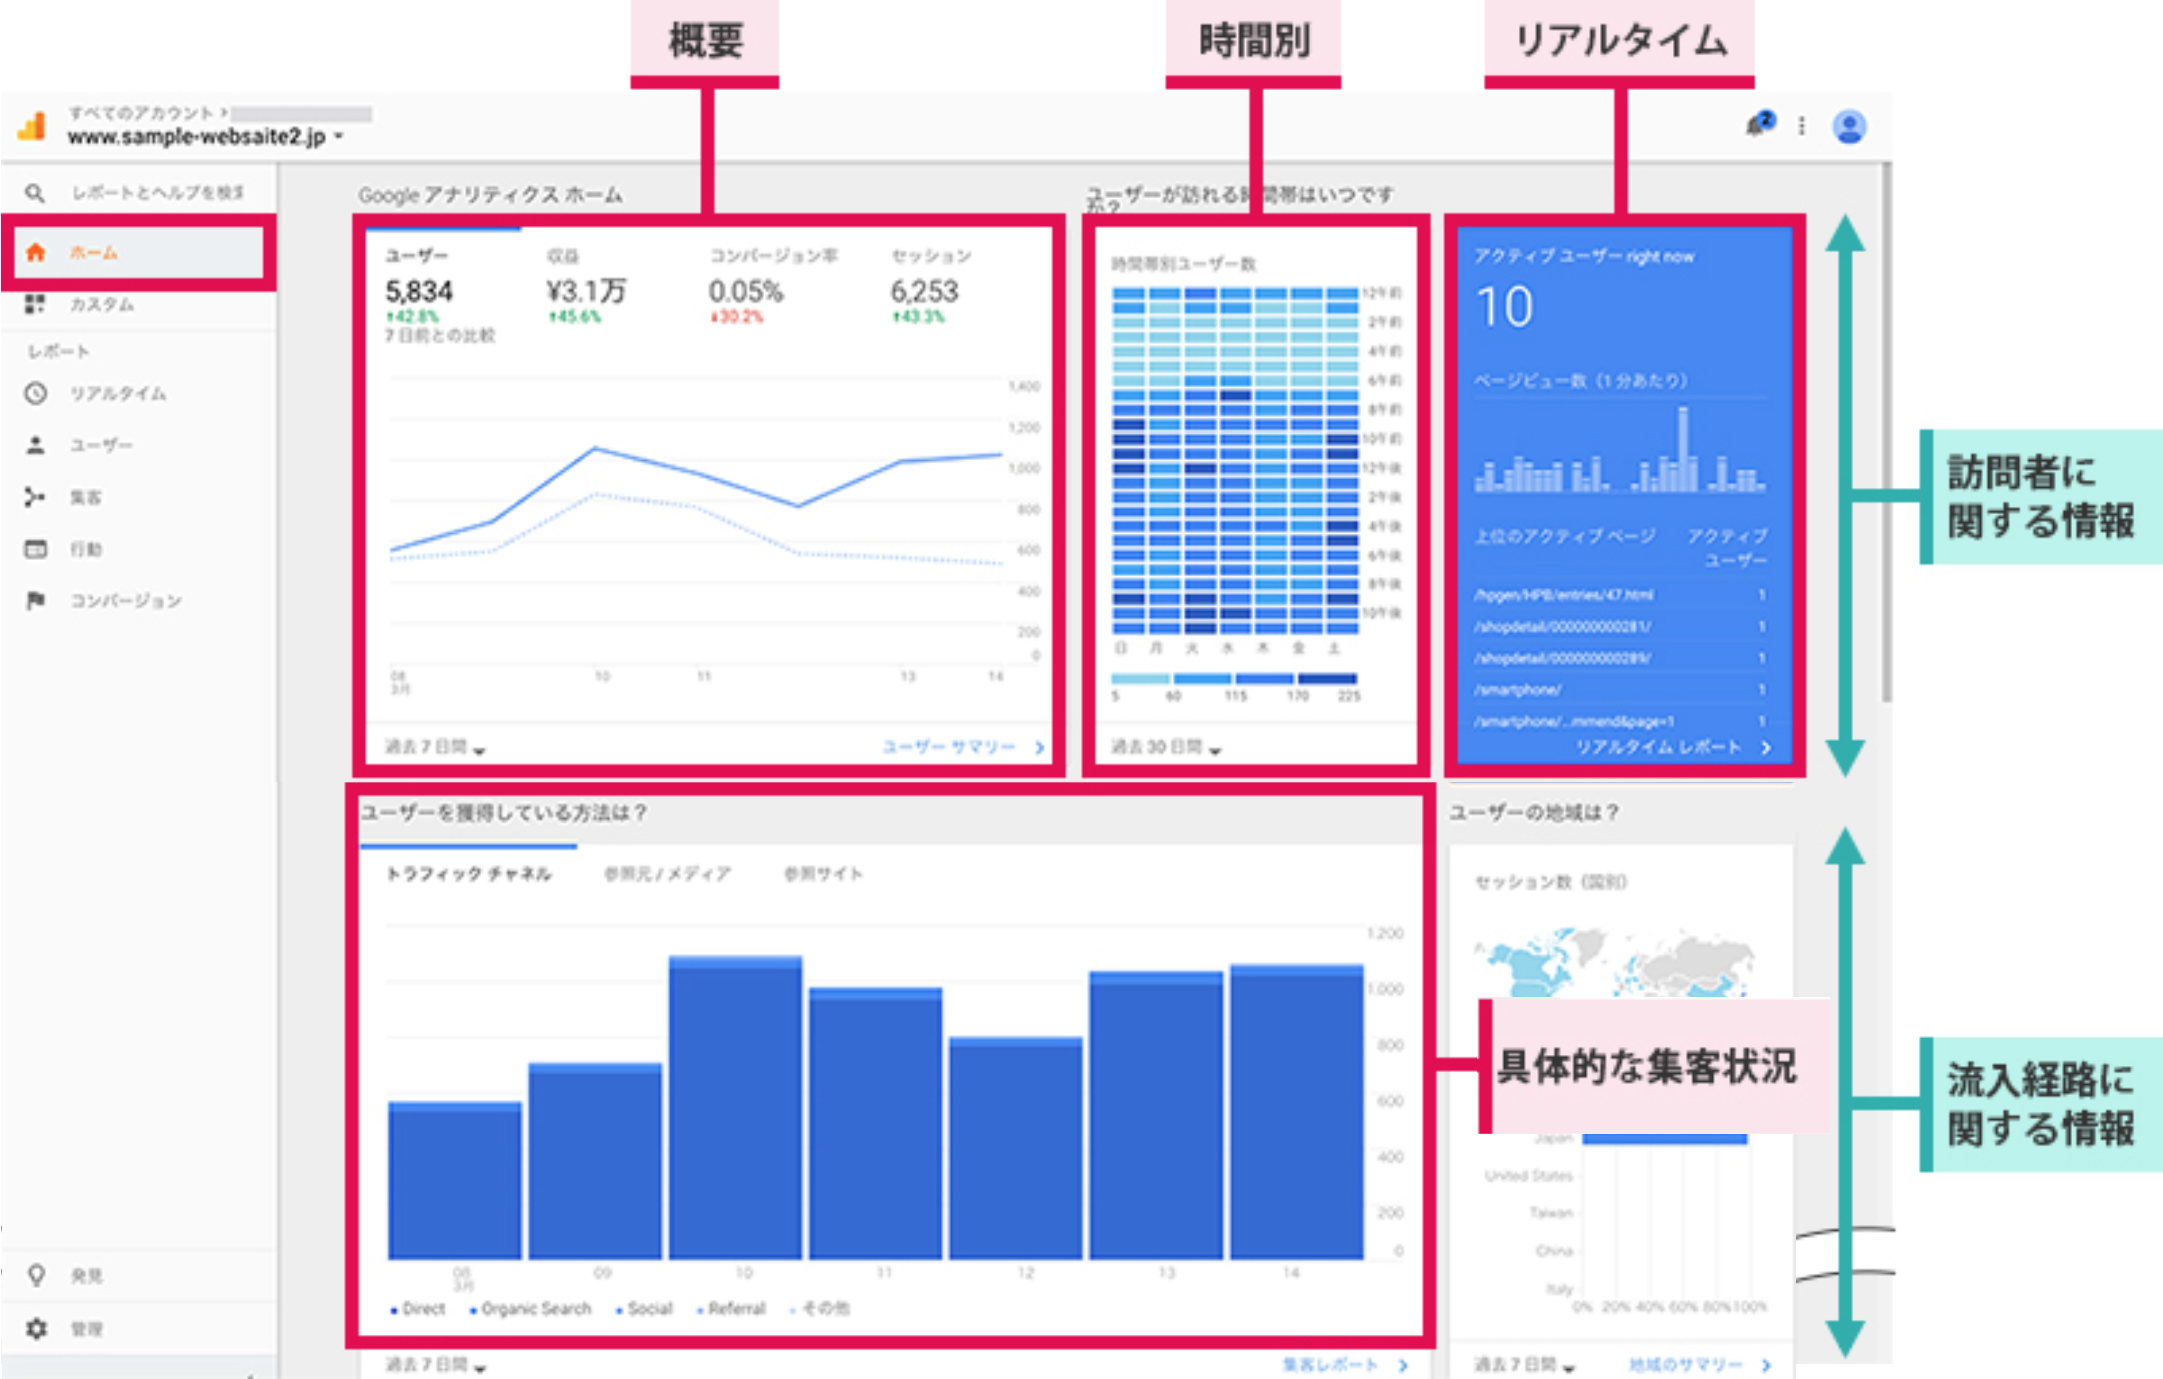Click the Referral legend item
Viewport: 2163px width, 1379px height.
click(730, 1308)
